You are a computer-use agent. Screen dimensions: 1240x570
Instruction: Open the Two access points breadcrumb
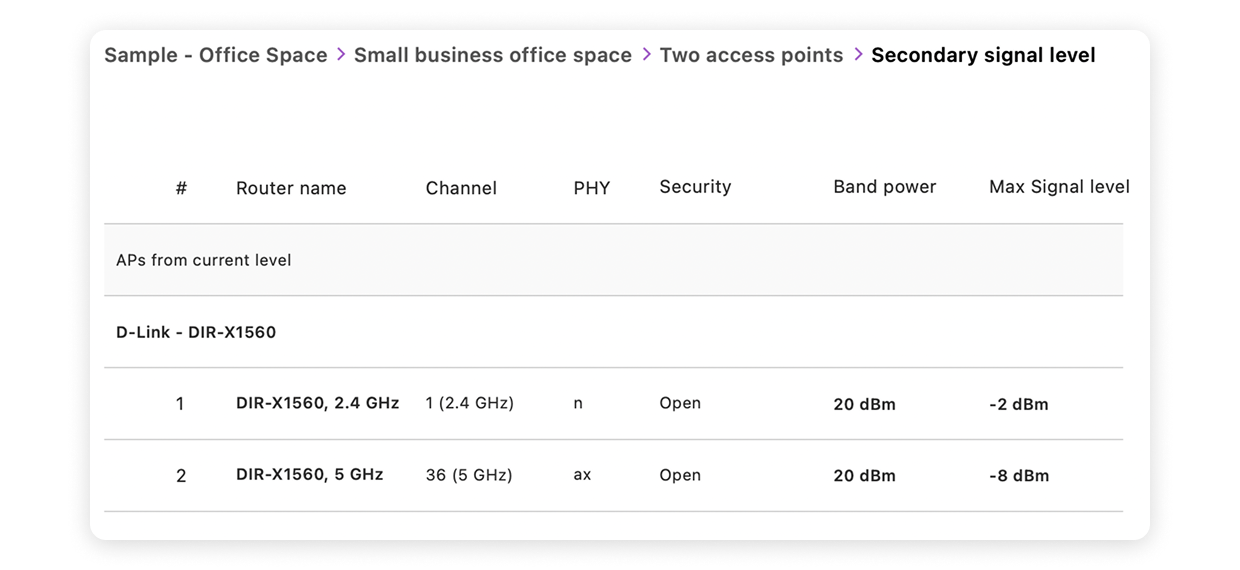[x=751, y=55]
